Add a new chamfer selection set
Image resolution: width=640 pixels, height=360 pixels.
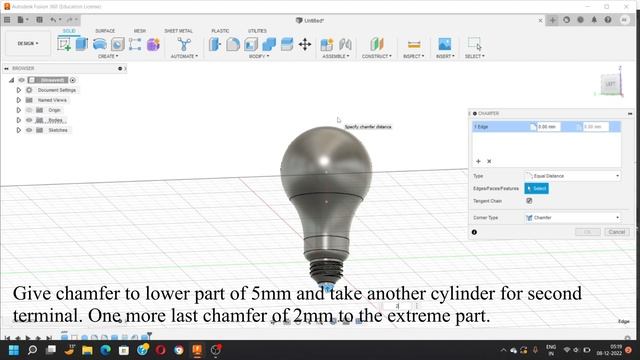click(478, 161)
